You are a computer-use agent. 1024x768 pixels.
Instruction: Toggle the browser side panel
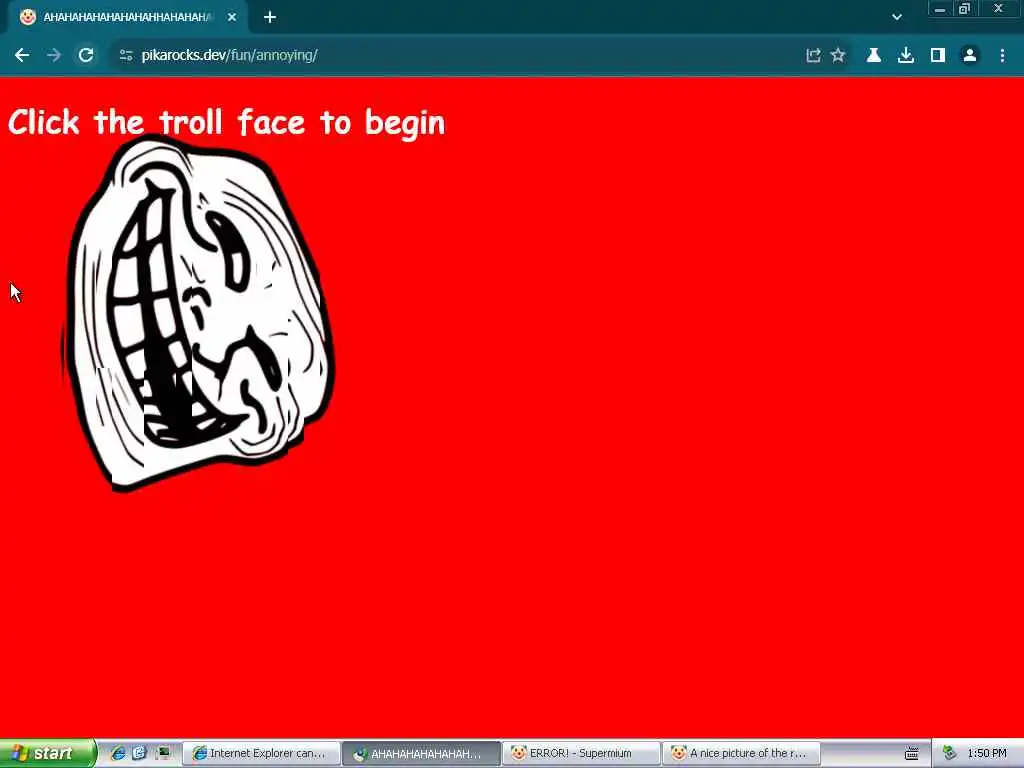click(938, 56)
